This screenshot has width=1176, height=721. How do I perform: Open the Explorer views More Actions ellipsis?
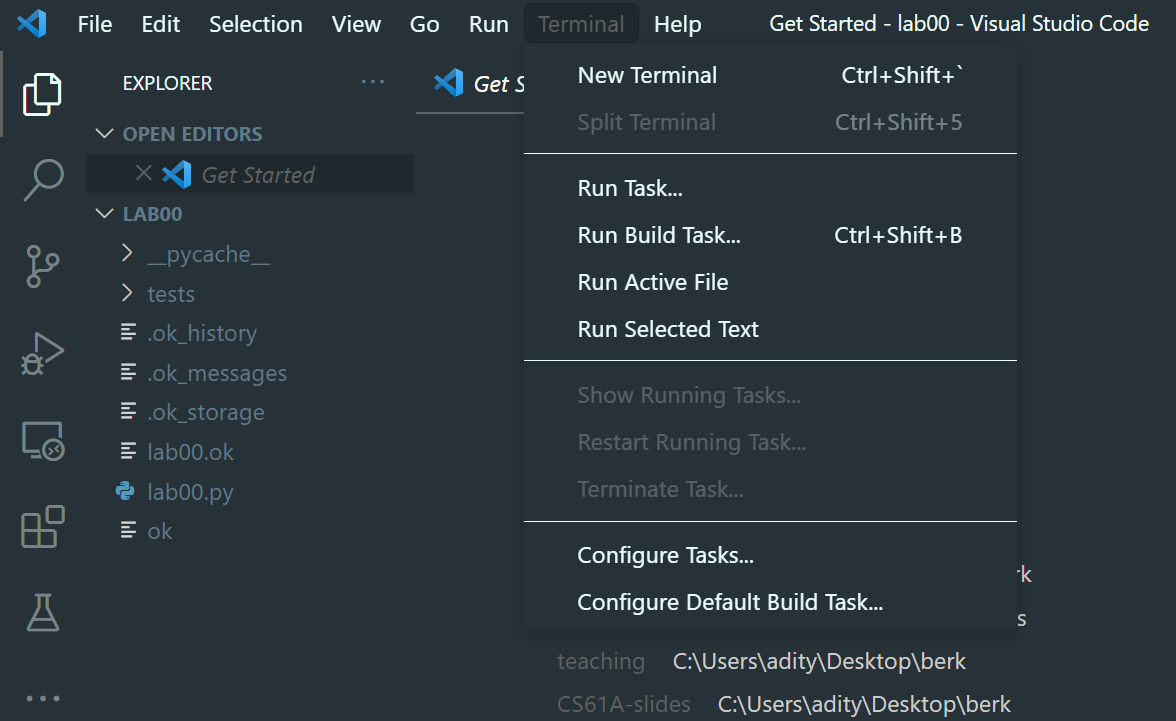373,82
